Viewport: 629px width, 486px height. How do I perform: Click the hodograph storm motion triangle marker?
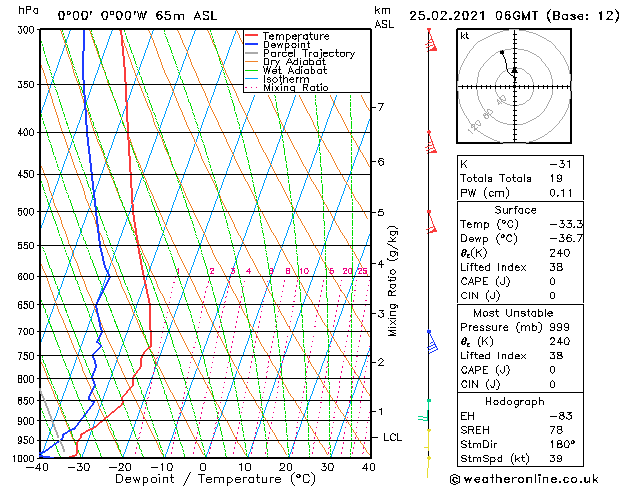click(x=515, y=70)
